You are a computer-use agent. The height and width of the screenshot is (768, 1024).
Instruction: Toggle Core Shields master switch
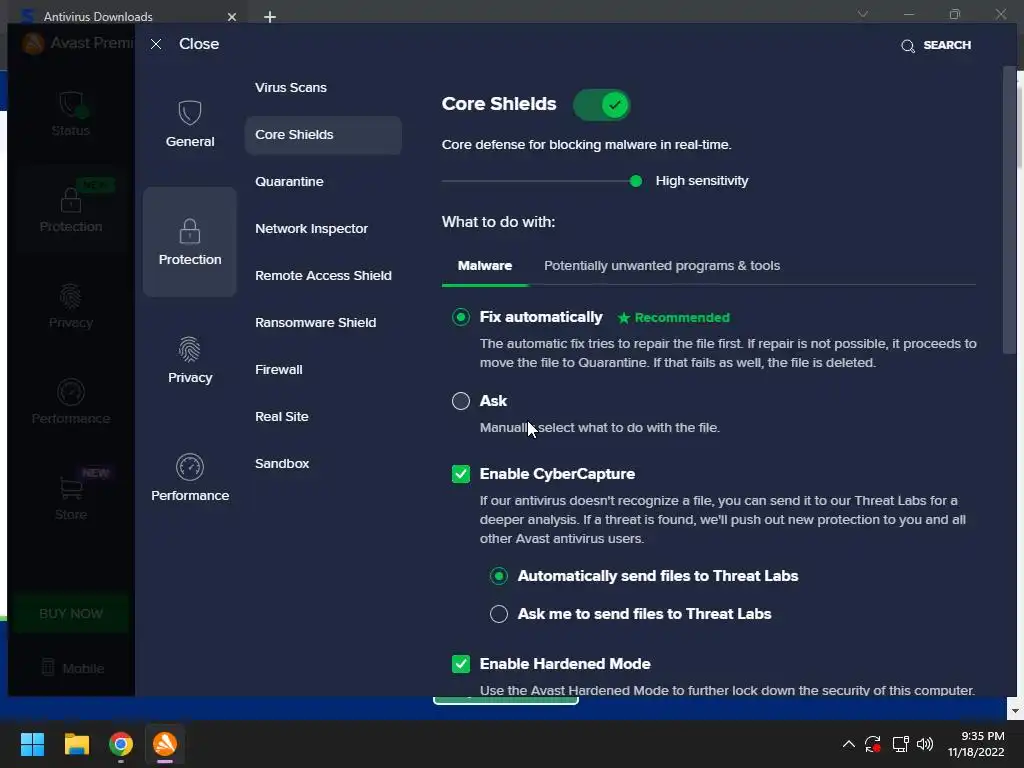[x=601, y=104]
